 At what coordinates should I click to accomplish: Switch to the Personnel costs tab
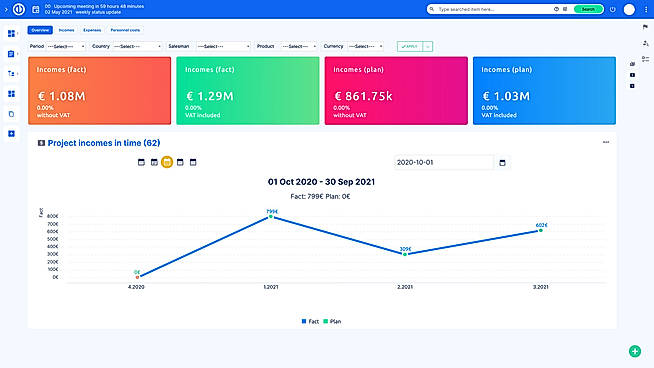click(125, 30)
